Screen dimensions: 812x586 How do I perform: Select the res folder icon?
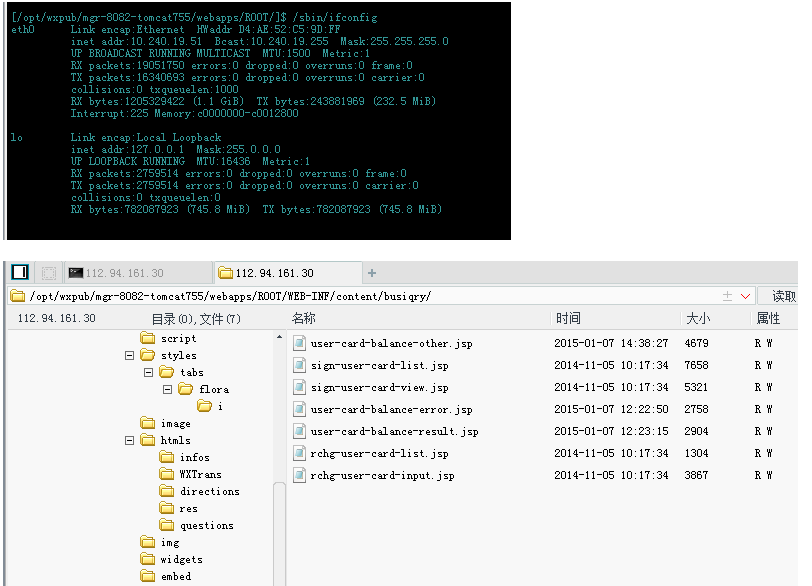pyautogui.click(x=167, y=508)
